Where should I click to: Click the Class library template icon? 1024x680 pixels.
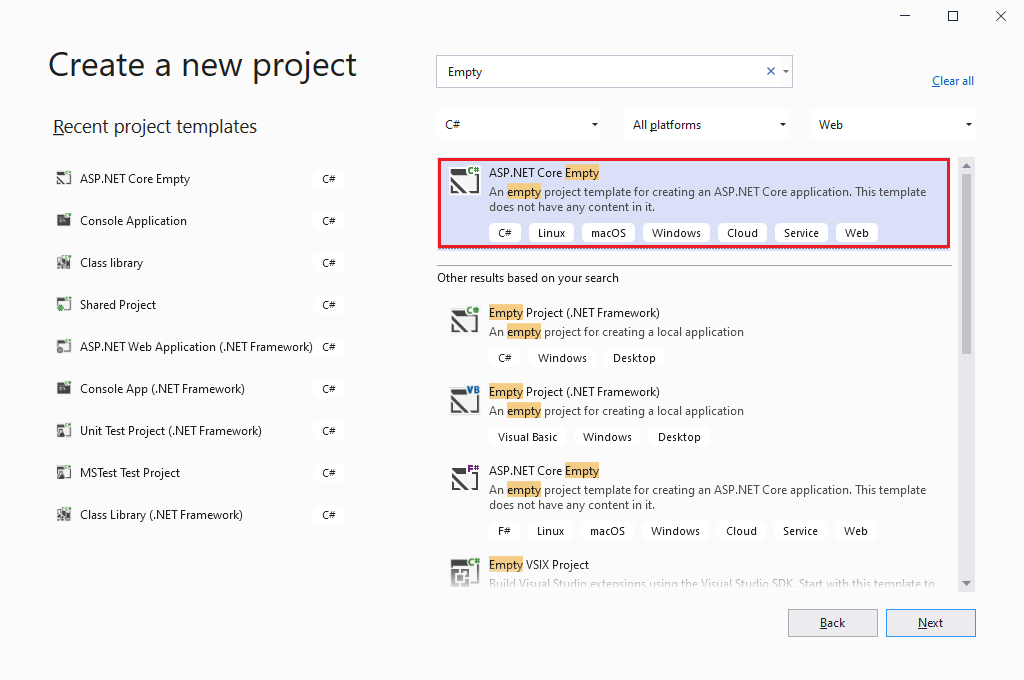click(x=64, y=262)
